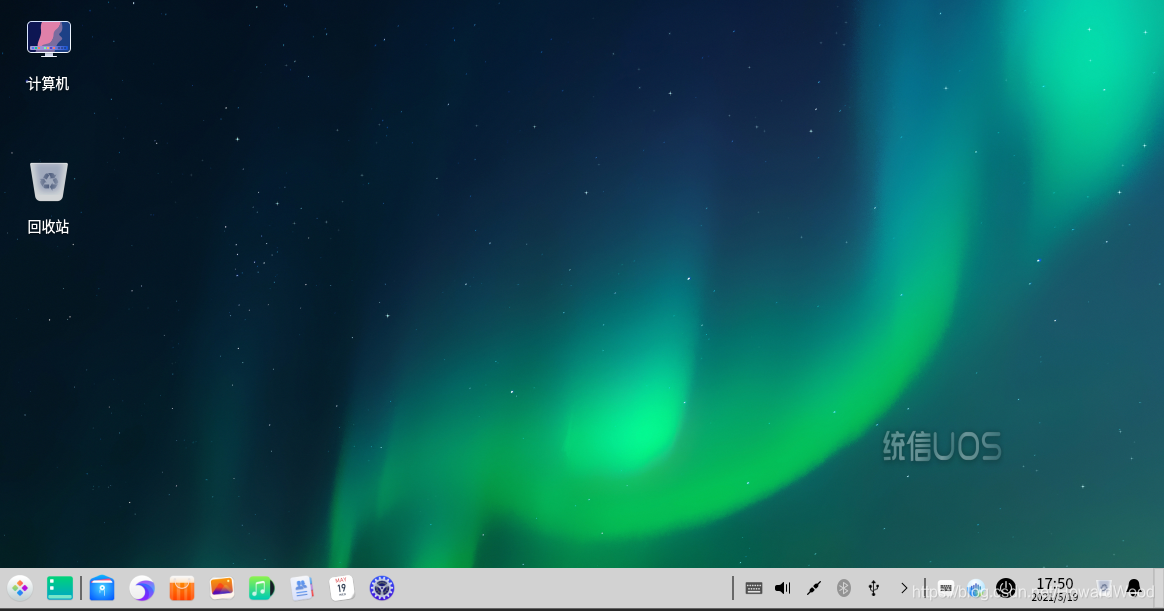This screenshot has width=1164, height=611.
Task: Open the notification bell icon
Action: (x=1134, y=588)
